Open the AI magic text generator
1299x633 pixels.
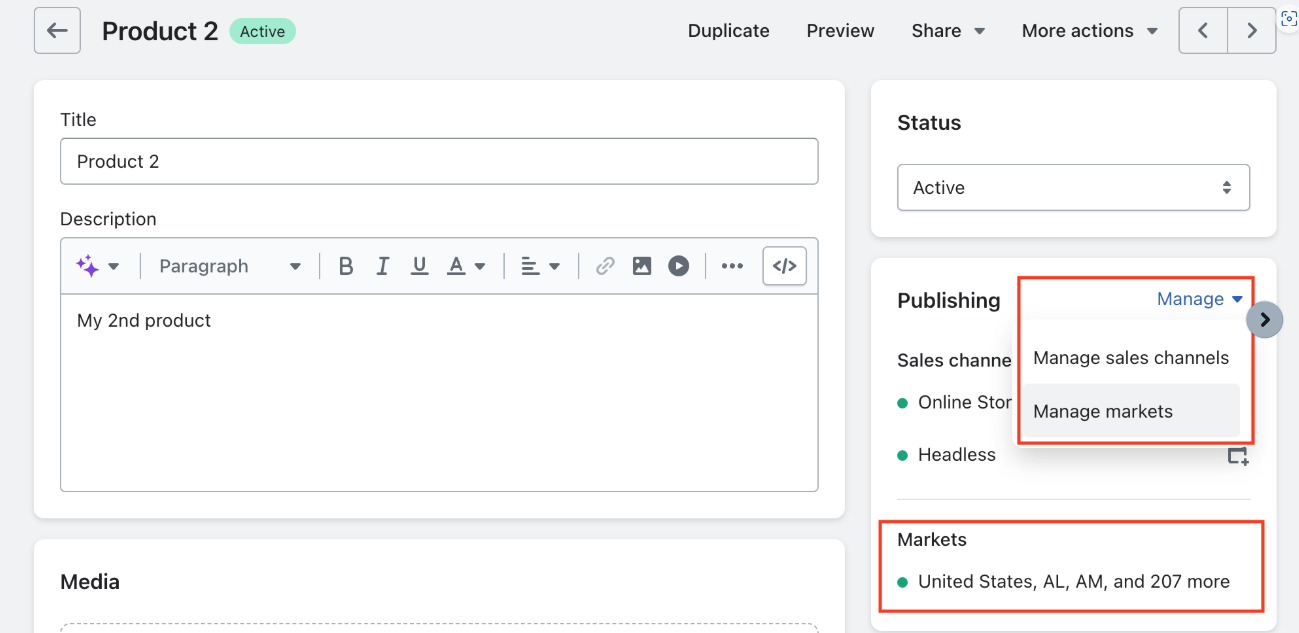pos(97,266)
